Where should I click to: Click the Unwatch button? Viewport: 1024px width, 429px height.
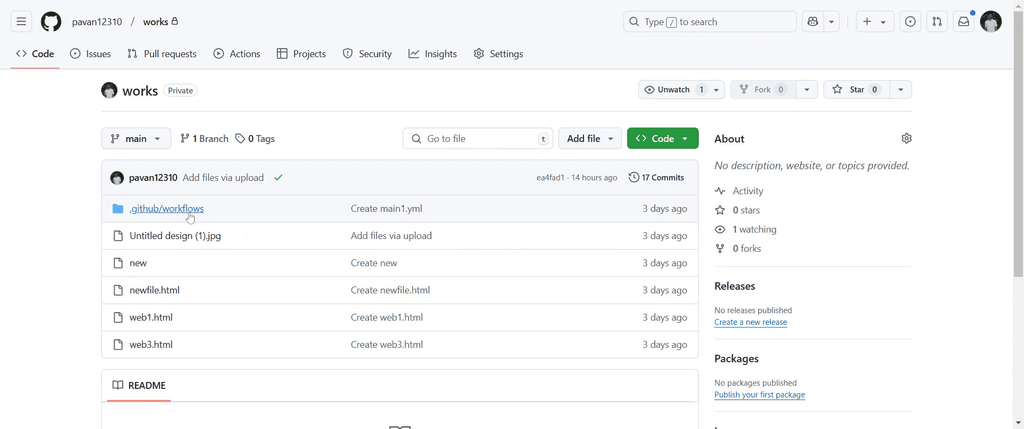point(675,89)
